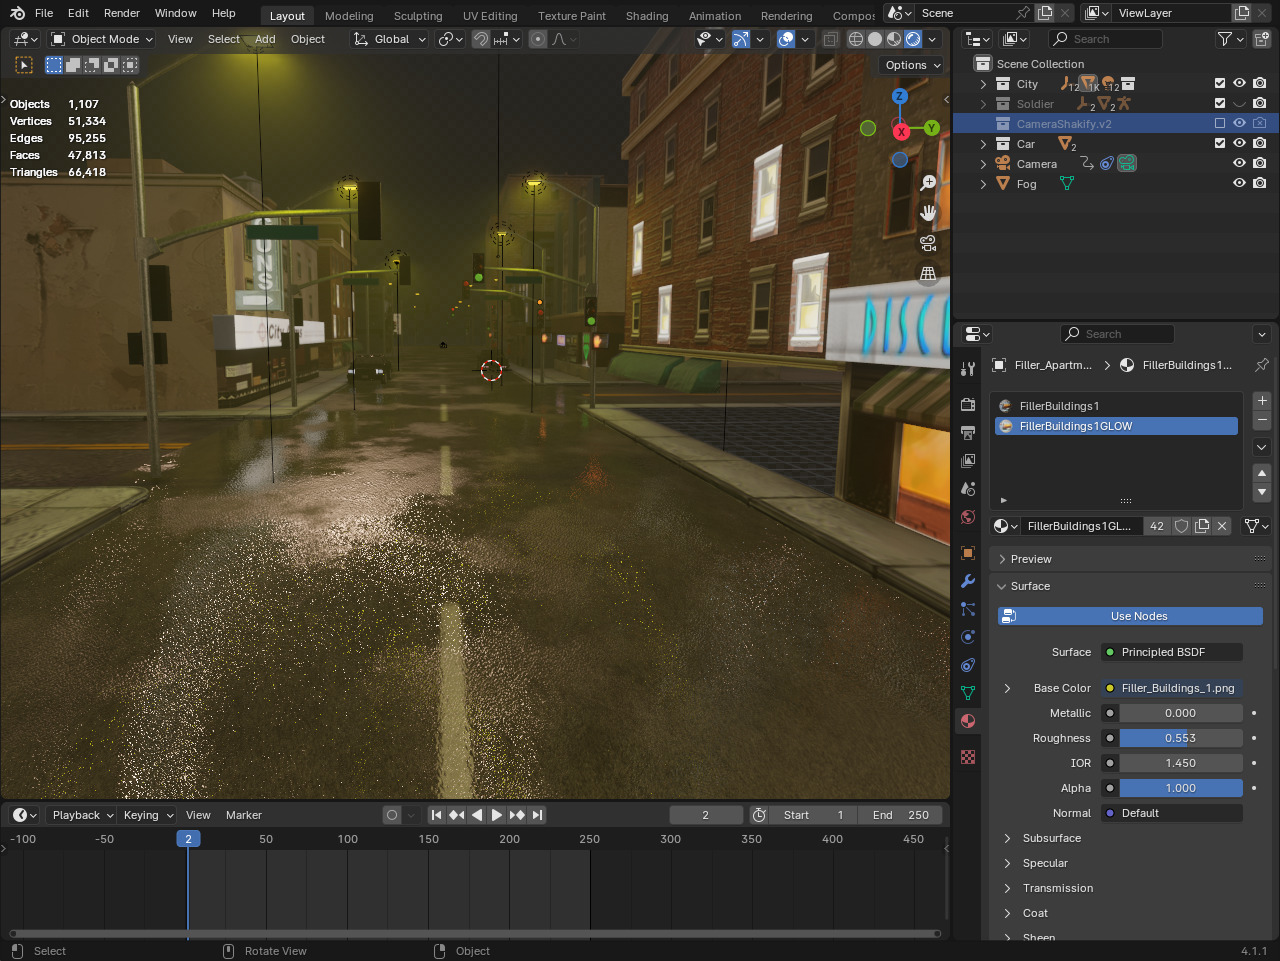
Task: Switch to the Shading workspace tab
Action: point(647,16)
